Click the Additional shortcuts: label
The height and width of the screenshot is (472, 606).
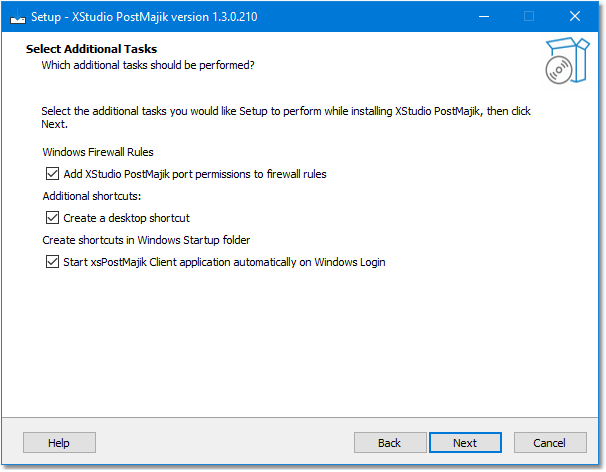(x=92, y=196)
